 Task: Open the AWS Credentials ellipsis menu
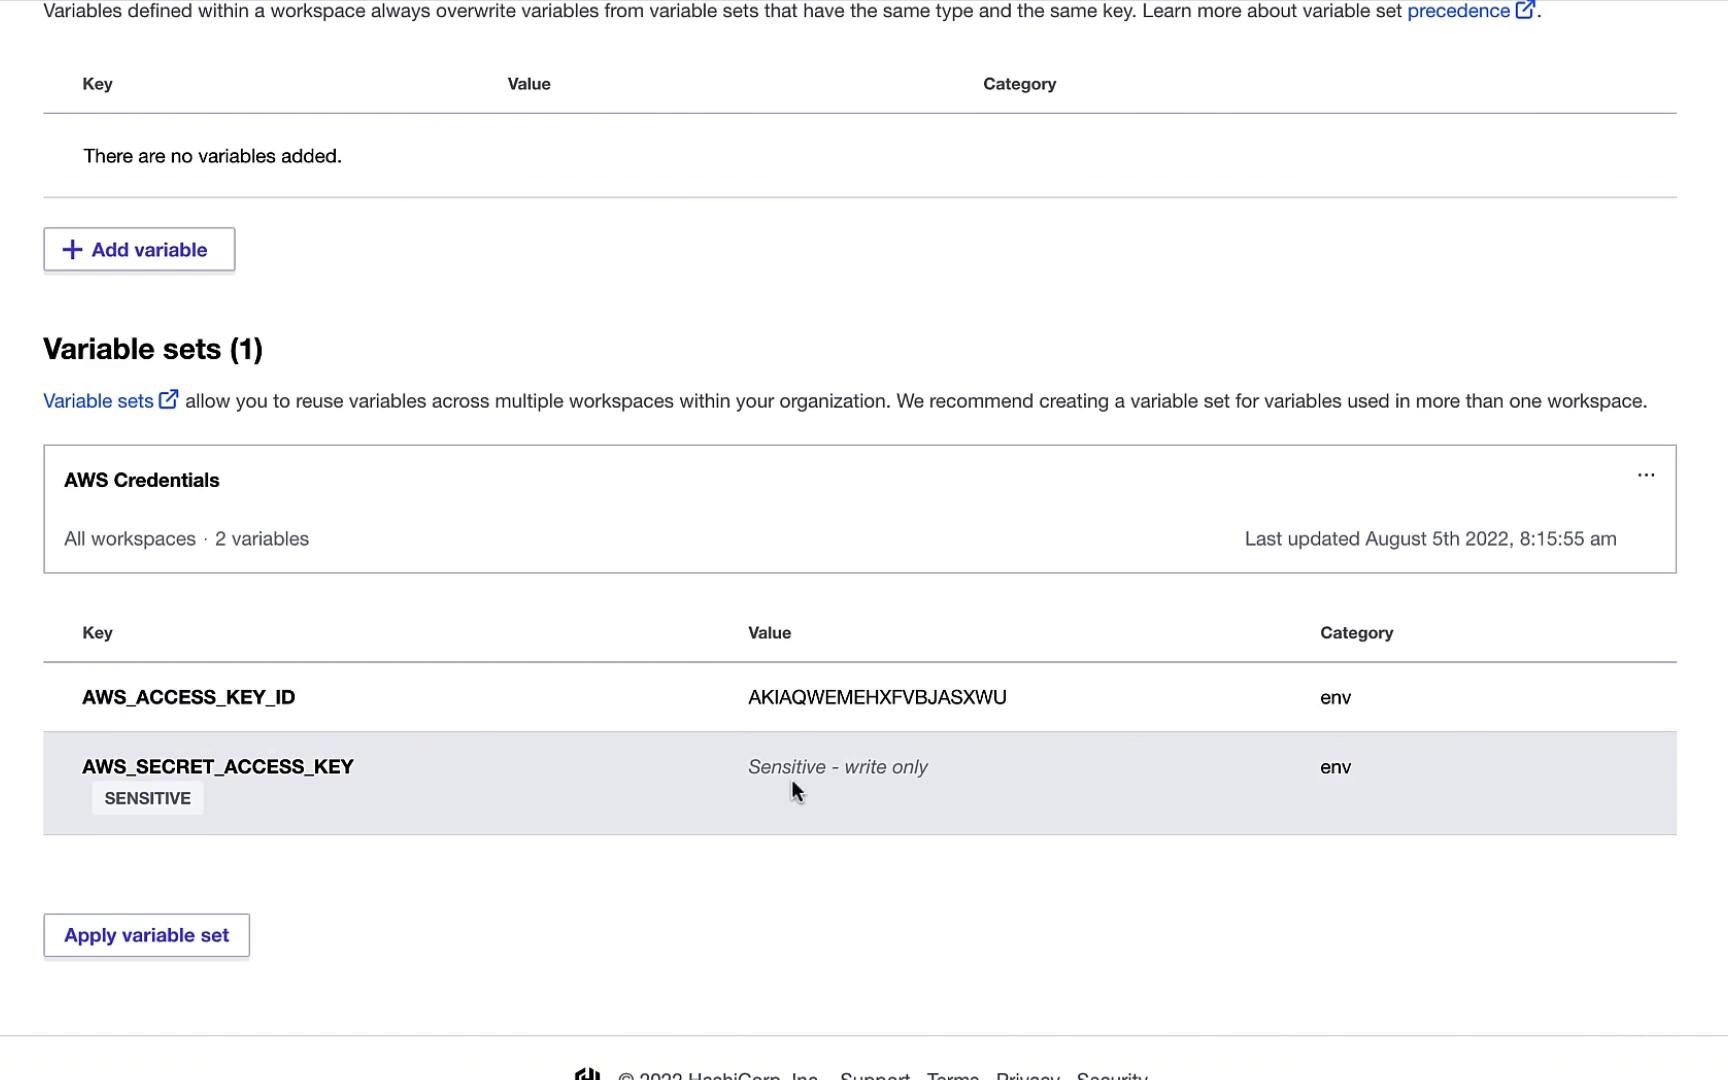tap(1645, 475)
